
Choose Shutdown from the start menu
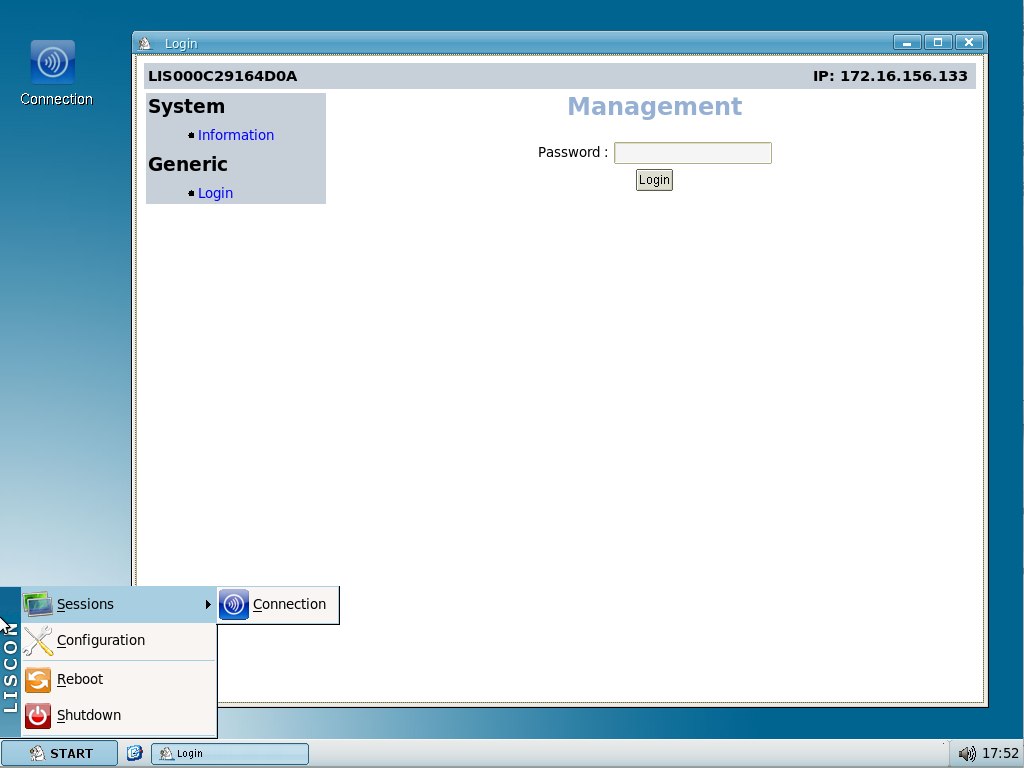(89, 715)
